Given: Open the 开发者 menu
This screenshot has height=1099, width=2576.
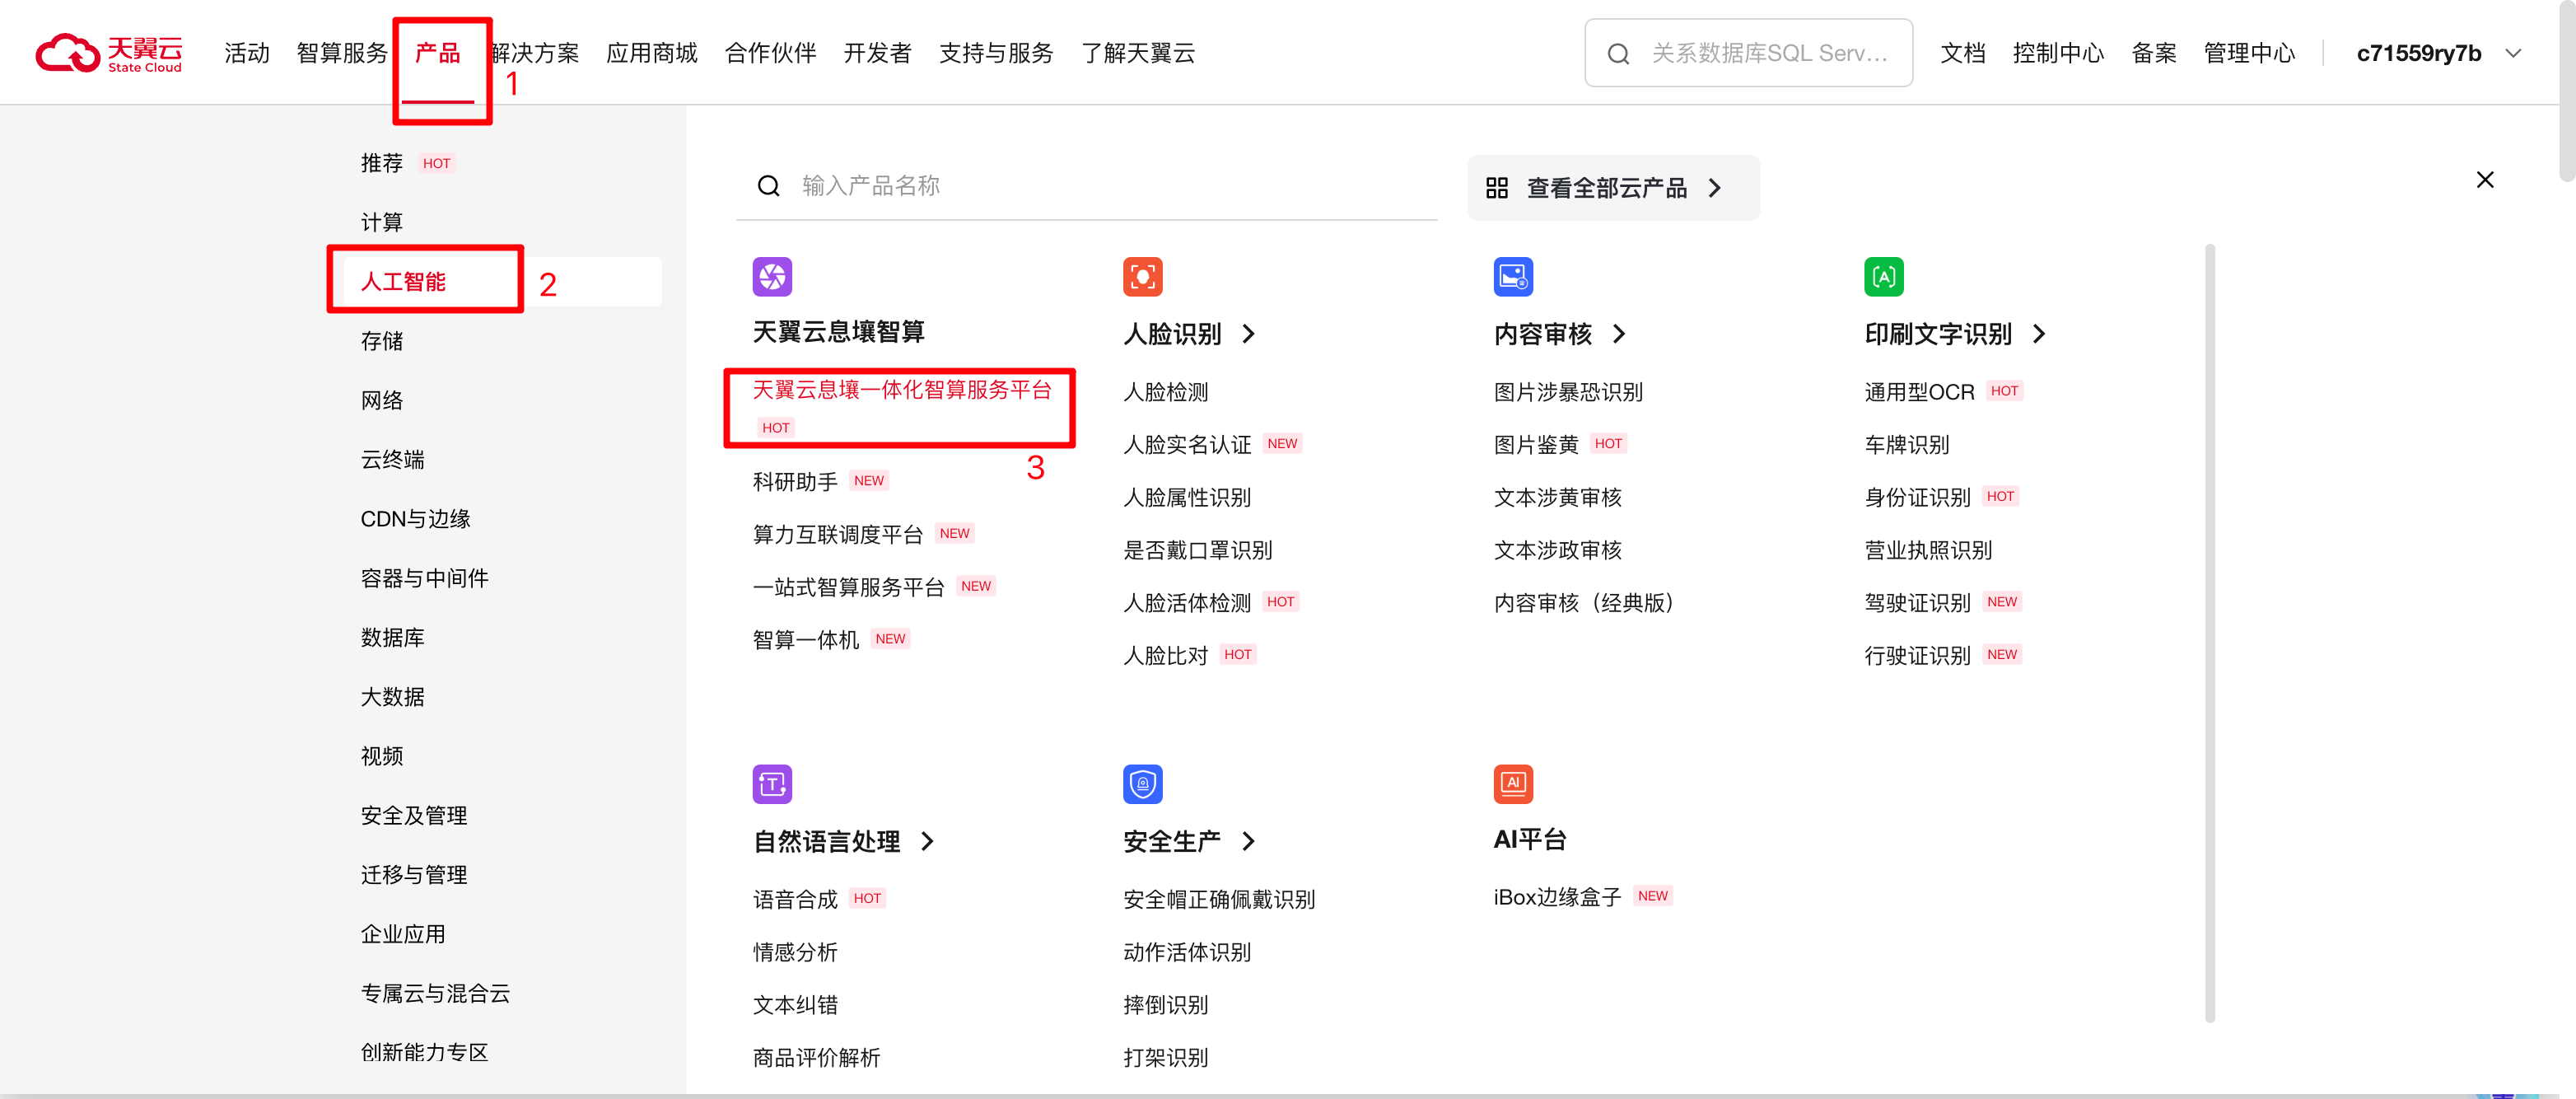Looking at the screenshot, I should (x=877, y=53).
